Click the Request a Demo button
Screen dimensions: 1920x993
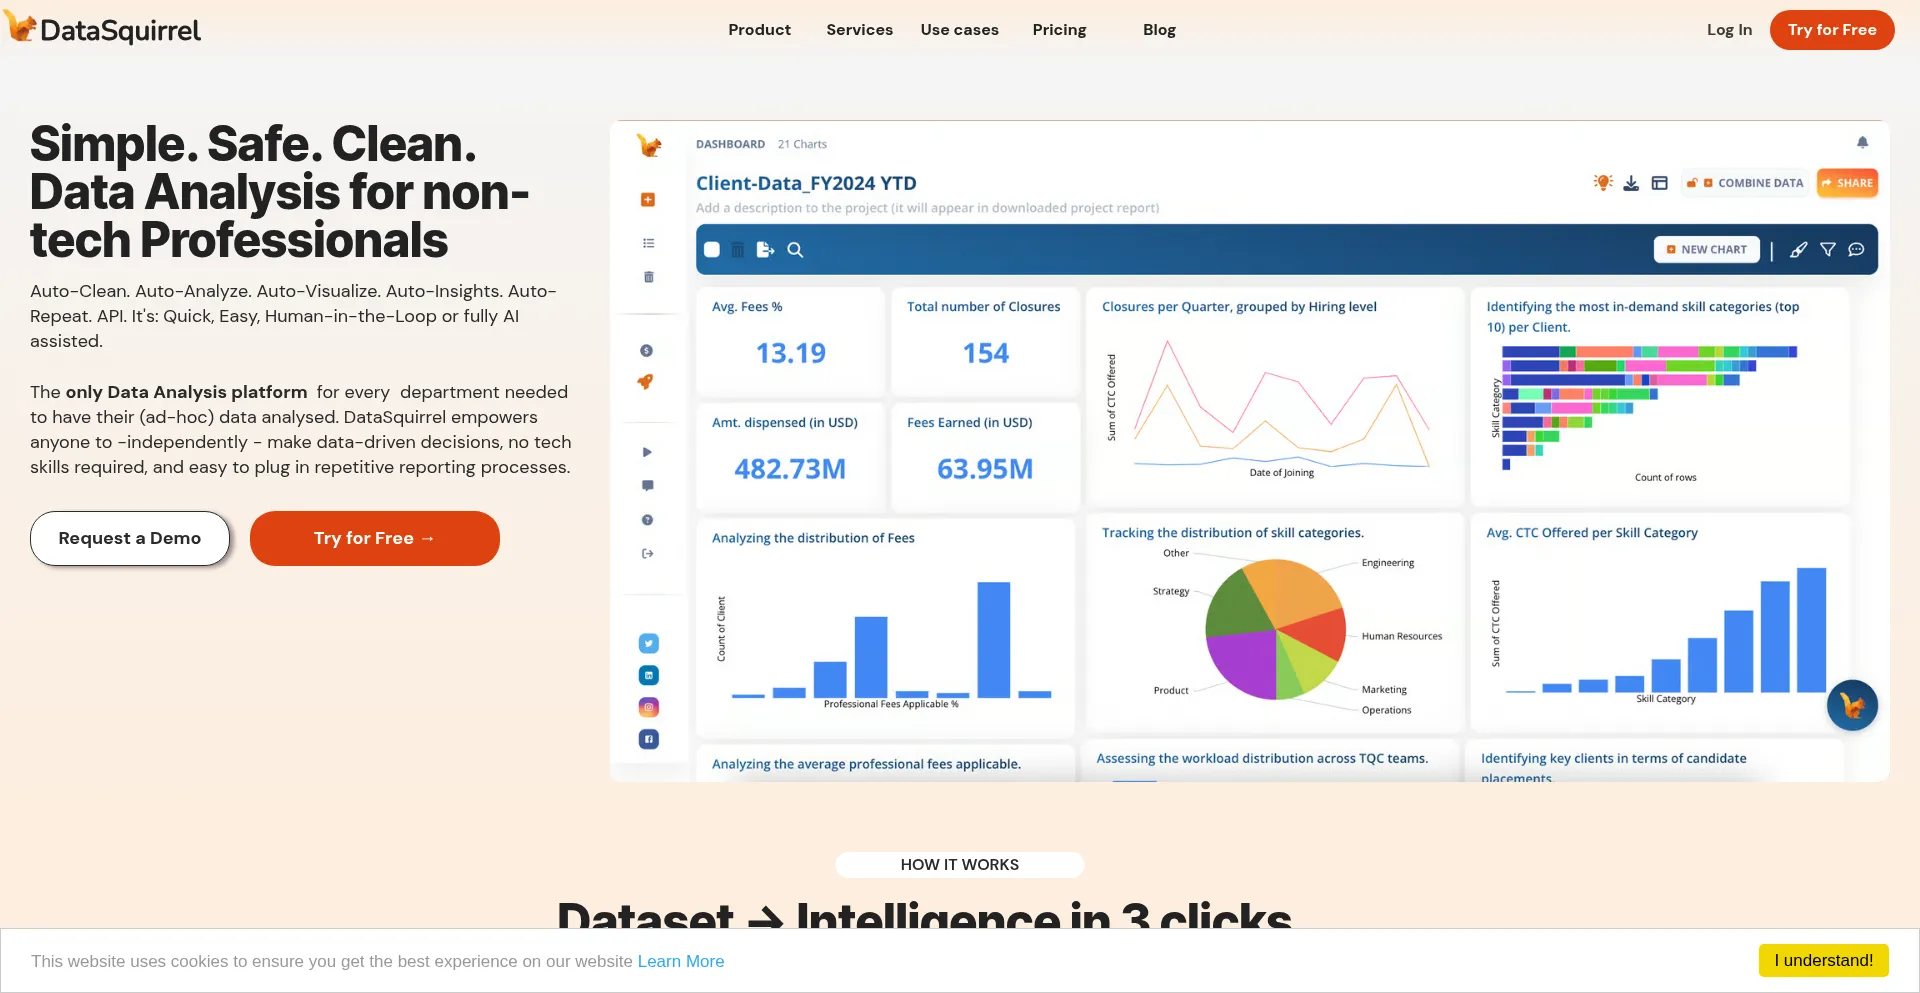(129, 538)
